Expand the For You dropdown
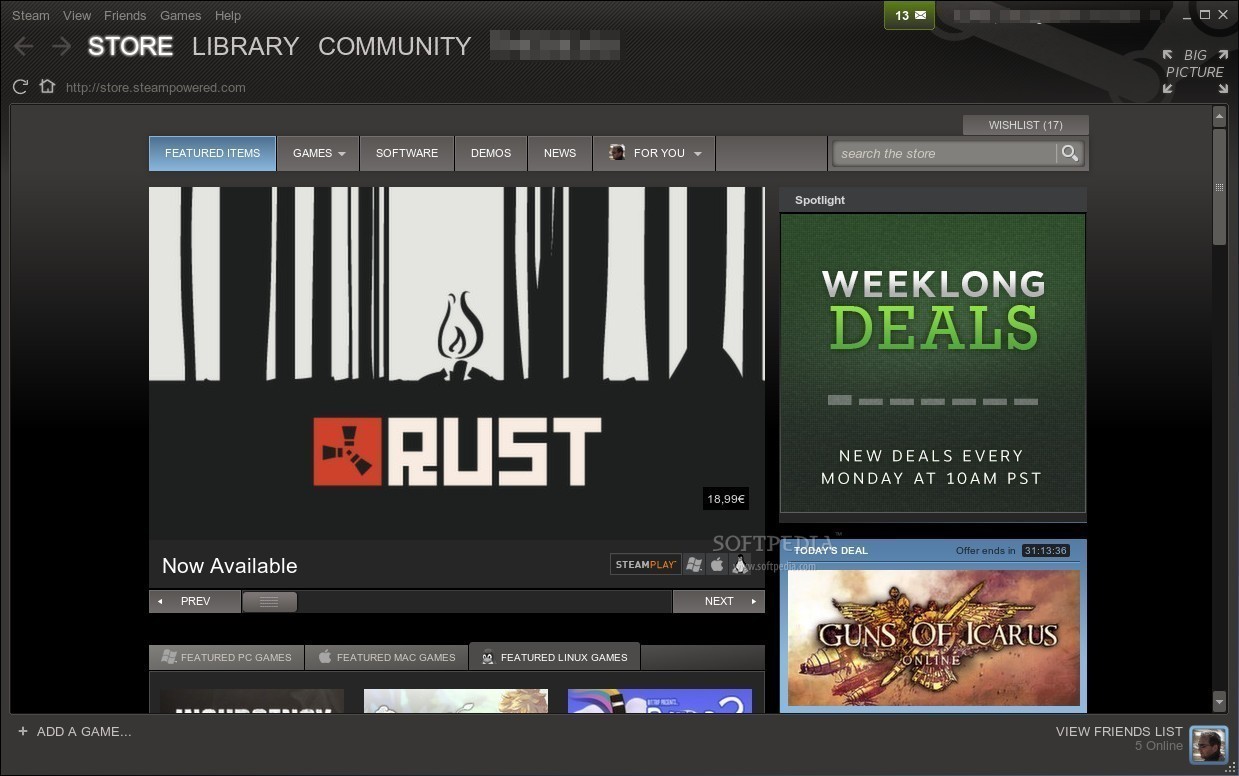The width and height of the screenshot is (1239, 776). pos(654,153)
